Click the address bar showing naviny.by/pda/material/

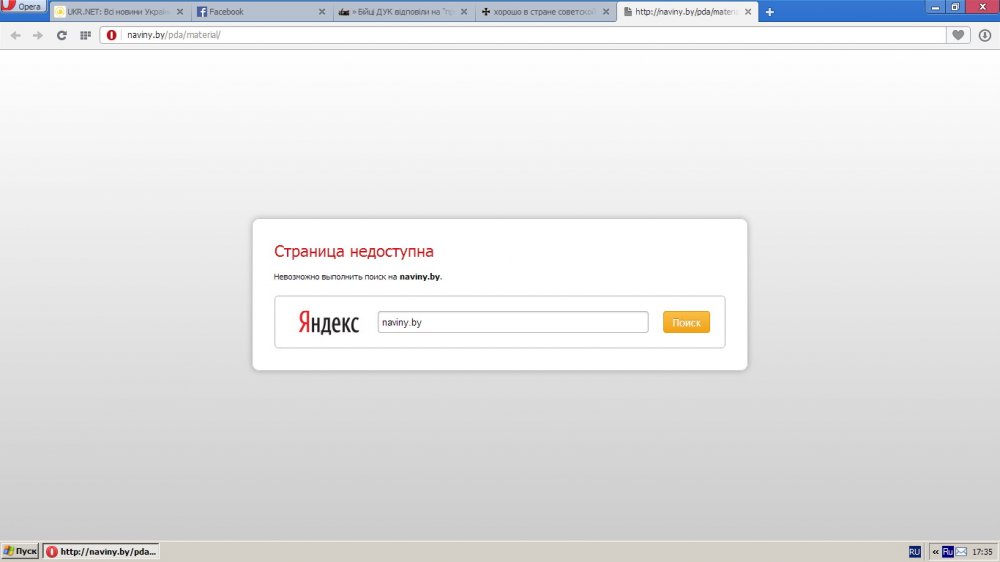pos(523,35)
